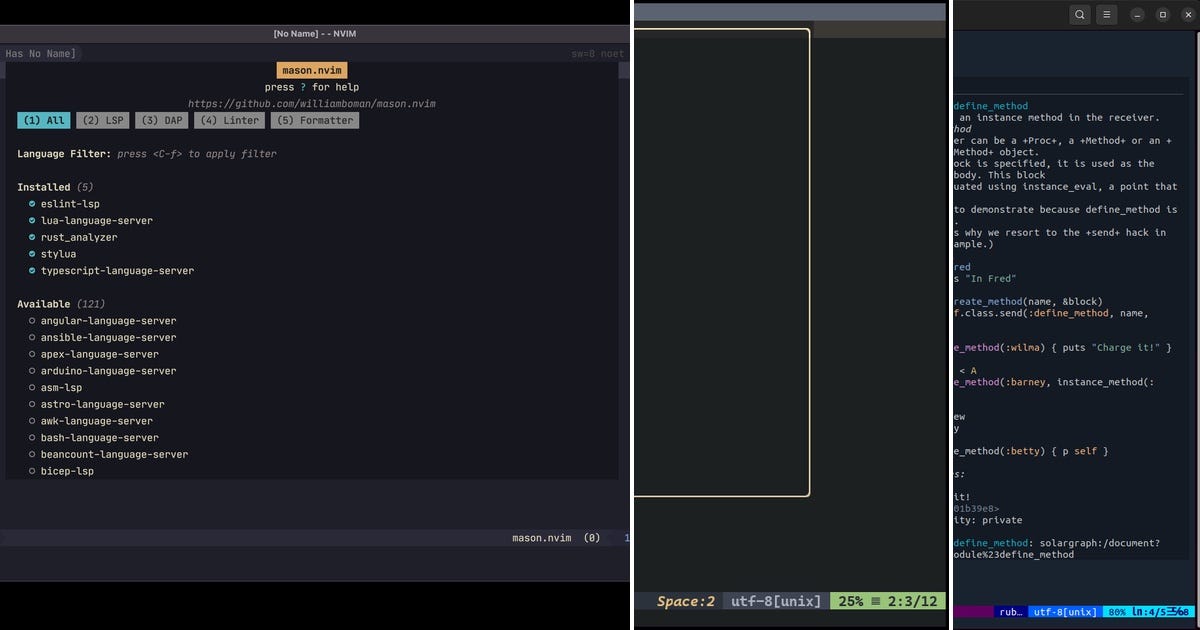
Task: Switch to the (2) LSP tab
Action: click(x=103, y=120)
